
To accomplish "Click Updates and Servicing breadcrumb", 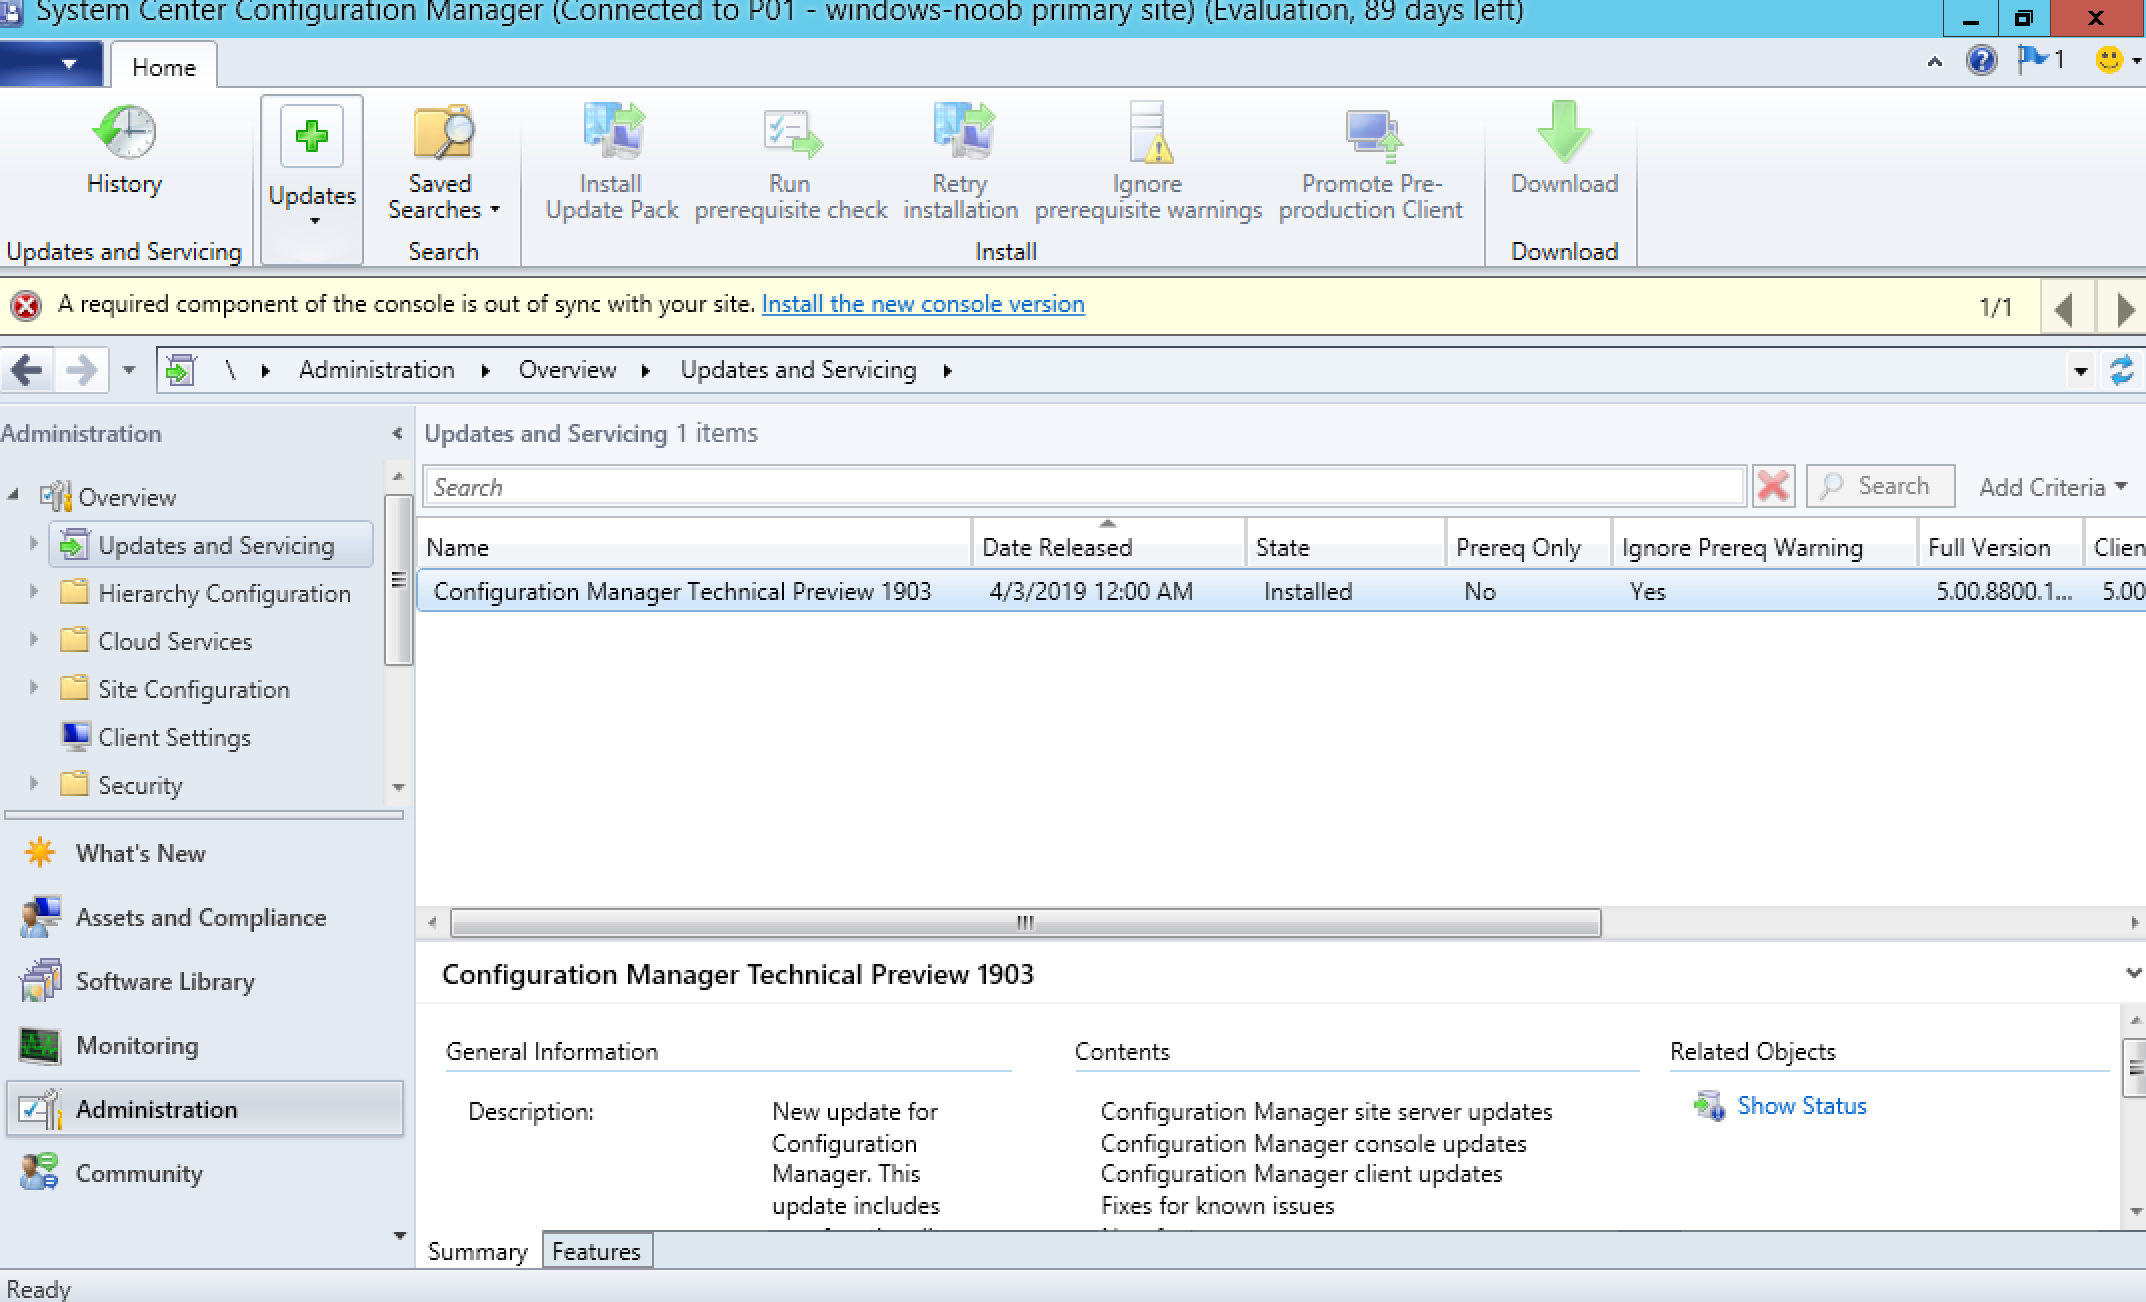I will [798, 370].
